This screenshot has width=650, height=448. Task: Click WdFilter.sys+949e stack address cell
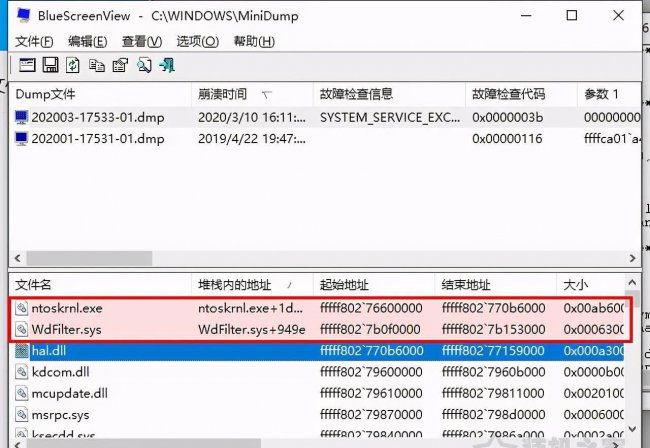pyautogui.click(x=252, y=329)
